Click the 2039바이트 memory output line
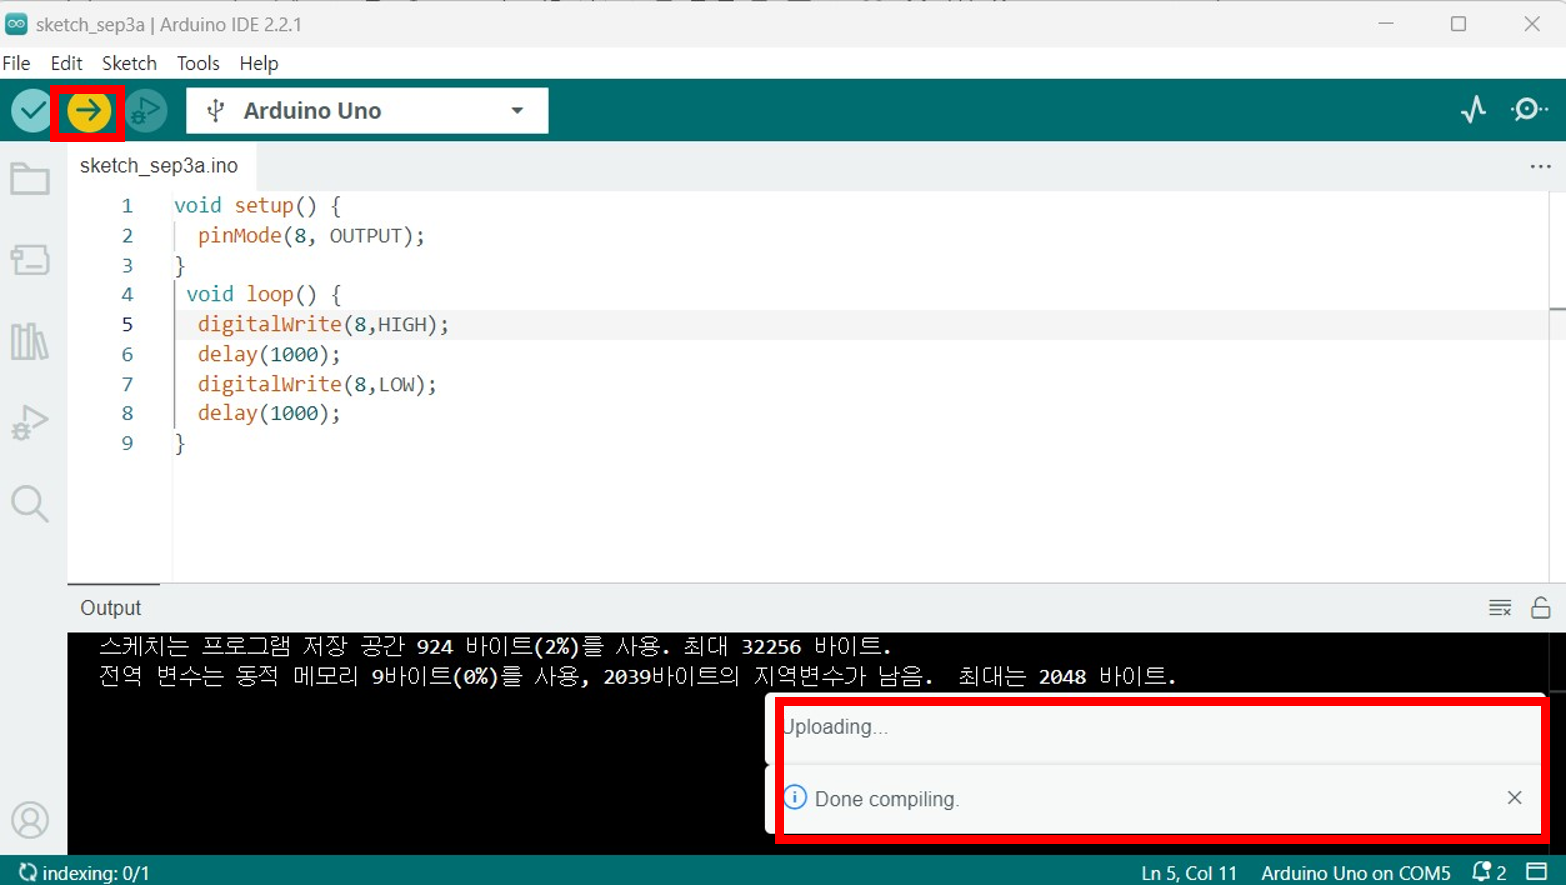This screenshot has height=885, width=1566. click(x=637, y=677)
